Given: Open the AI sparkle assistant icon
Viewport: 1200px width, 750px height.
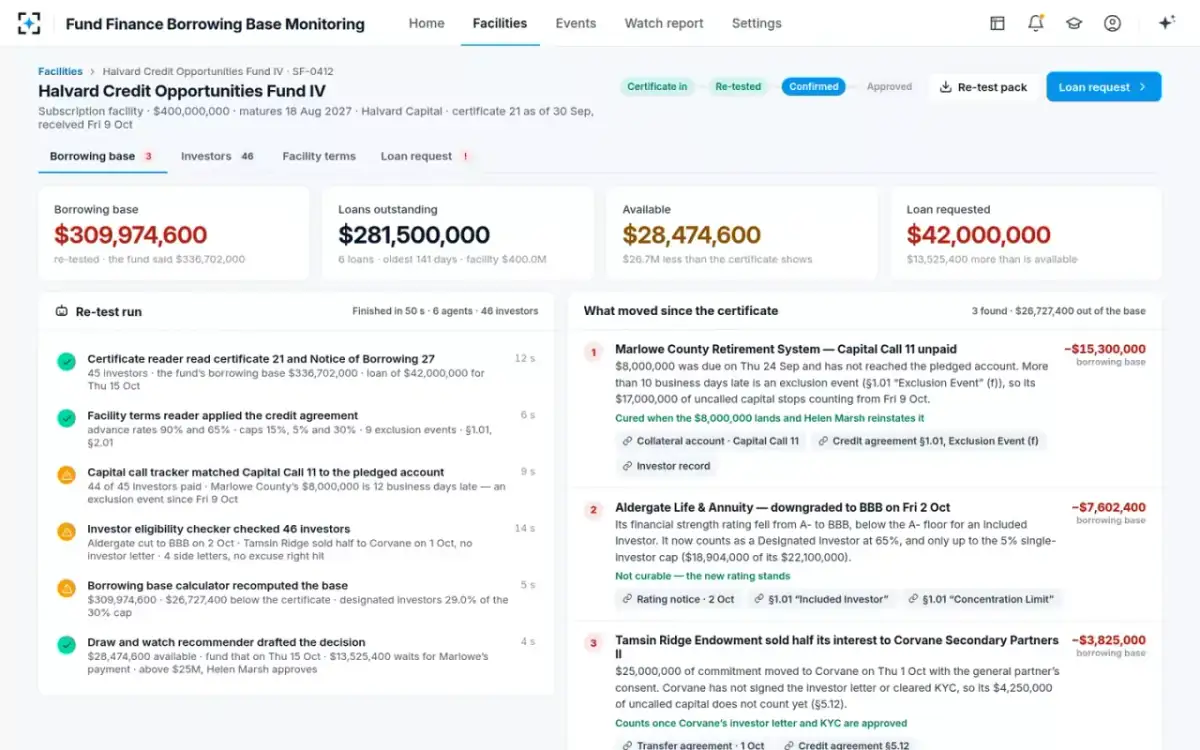Looking at the screenshot, I should pos(1166,23).
